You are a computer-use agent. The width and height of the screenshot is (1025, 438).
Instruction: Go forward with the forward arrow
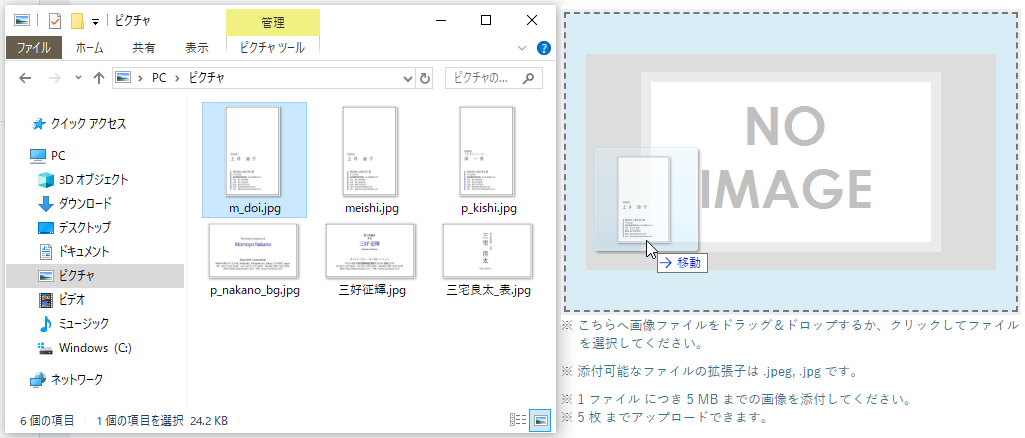[x=55, y=78]
